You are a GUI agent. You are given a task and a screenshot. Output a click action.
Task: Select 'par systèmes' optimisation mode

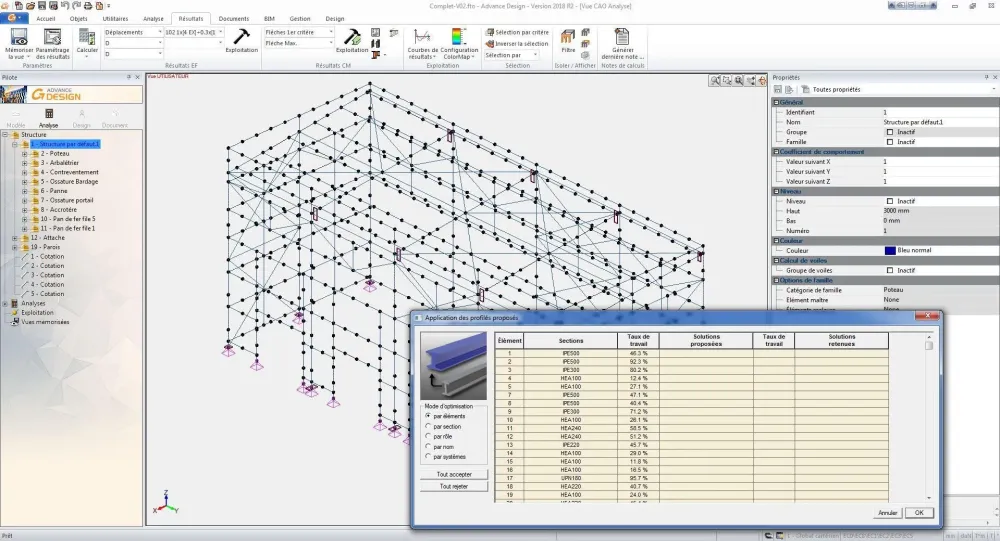[428, 457]
